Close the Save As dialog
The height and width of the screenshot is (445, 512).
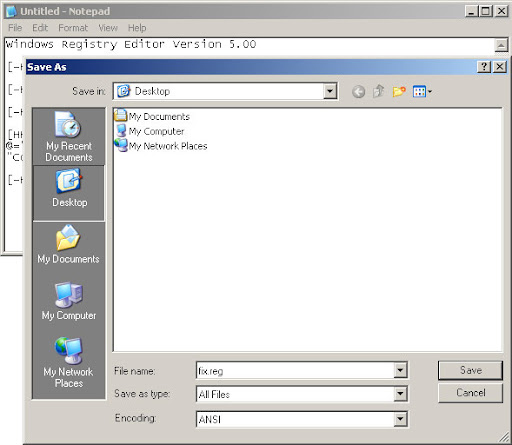[500, 67]
